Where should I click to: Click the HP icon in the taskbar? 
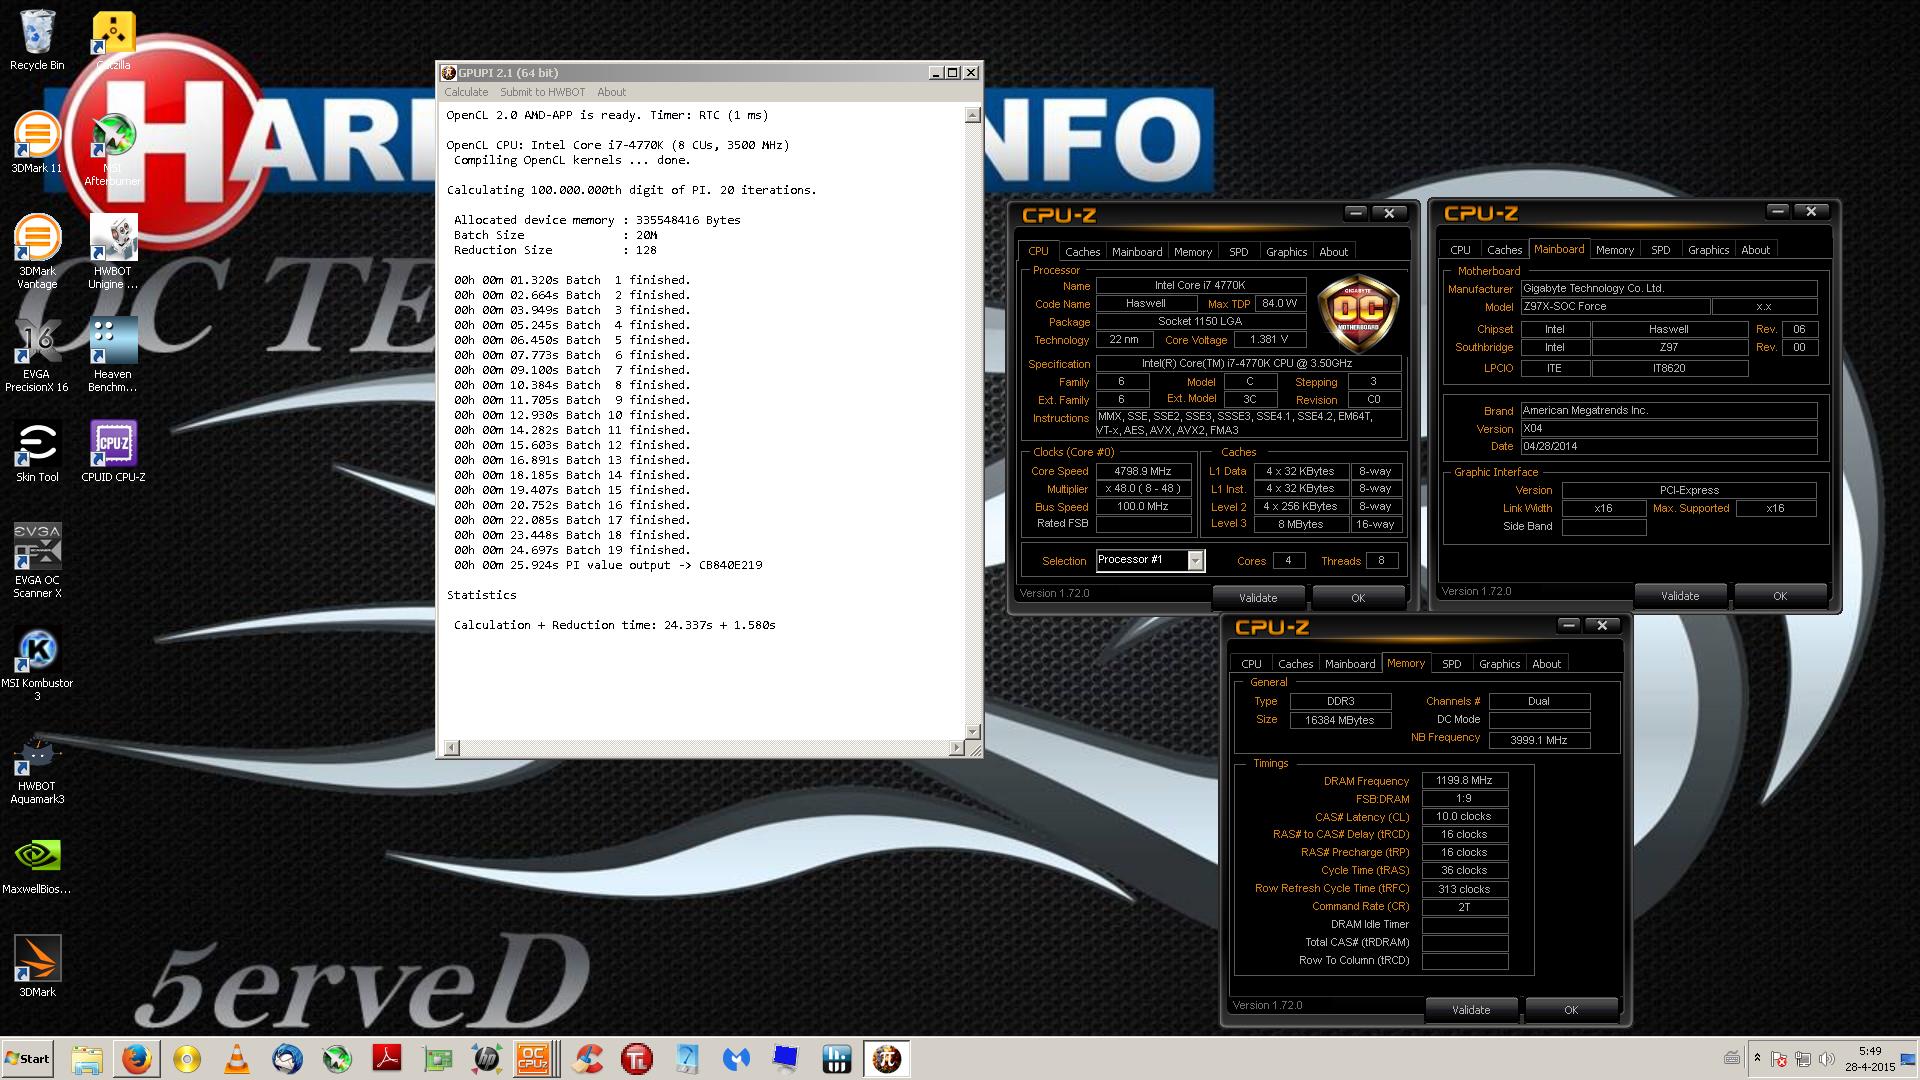pyautogui.click(x=487, y=1058)
